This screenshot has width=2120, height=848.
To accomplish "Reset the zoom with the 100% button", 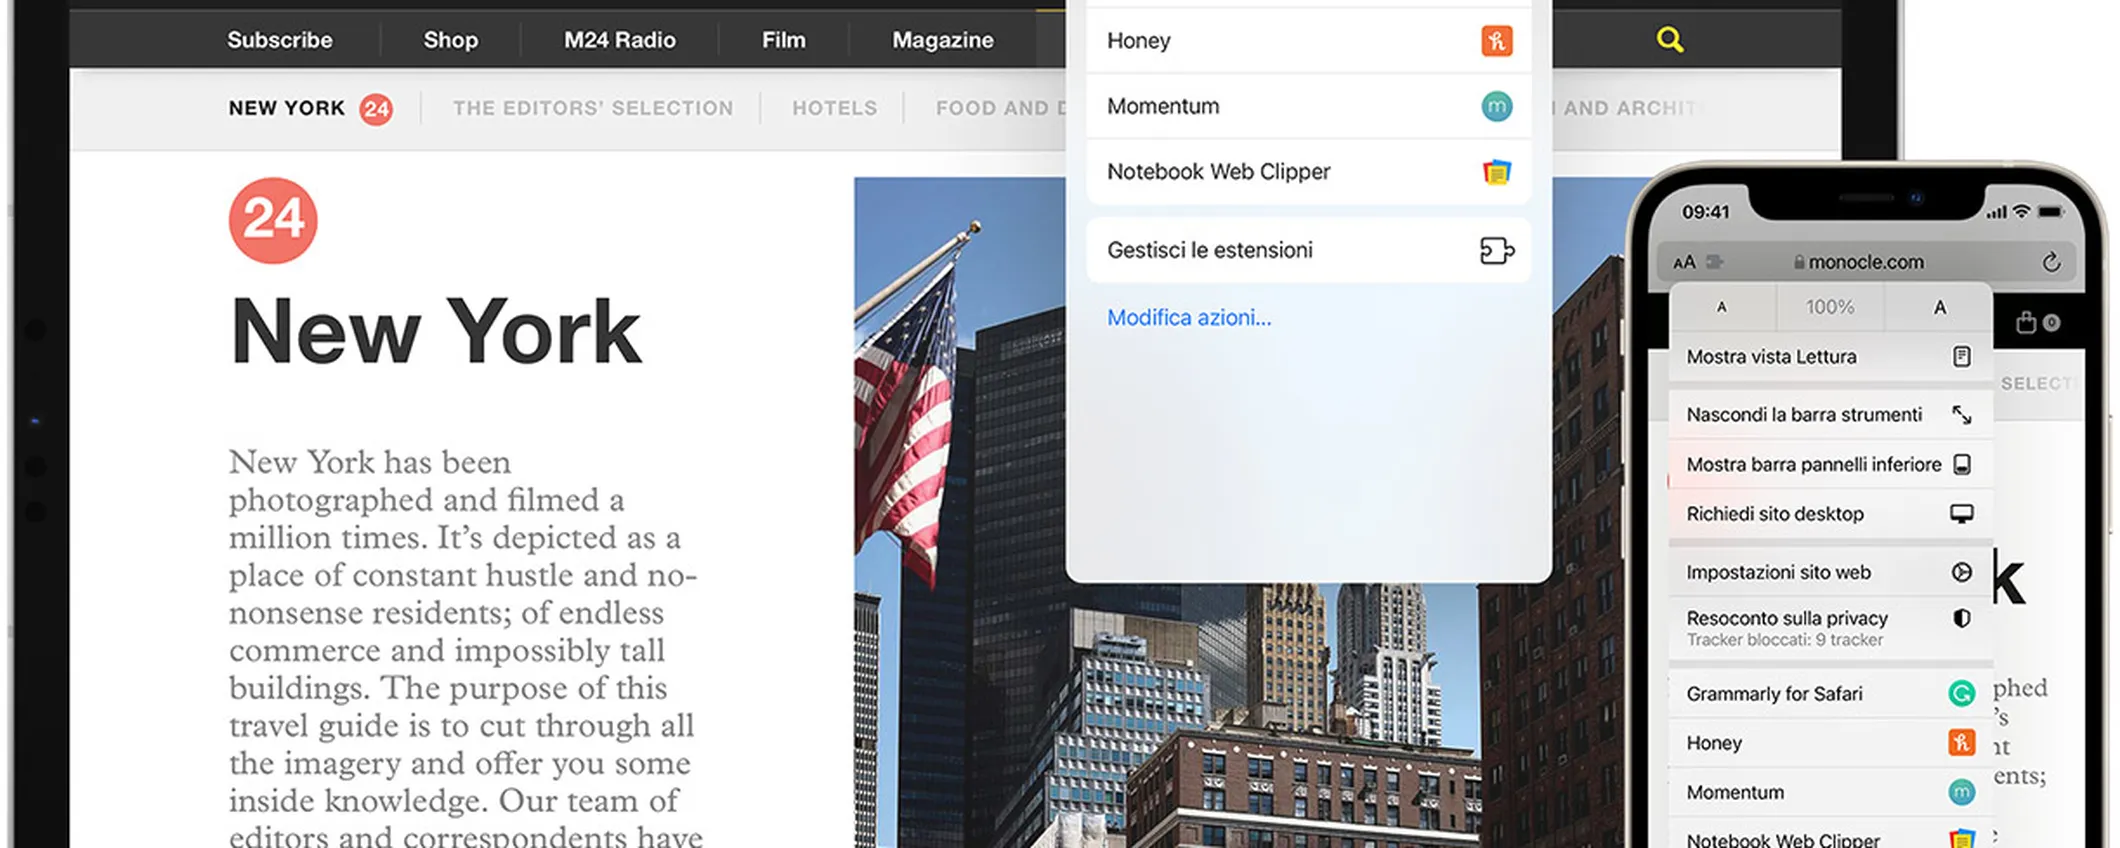I will coord(1830,307).
